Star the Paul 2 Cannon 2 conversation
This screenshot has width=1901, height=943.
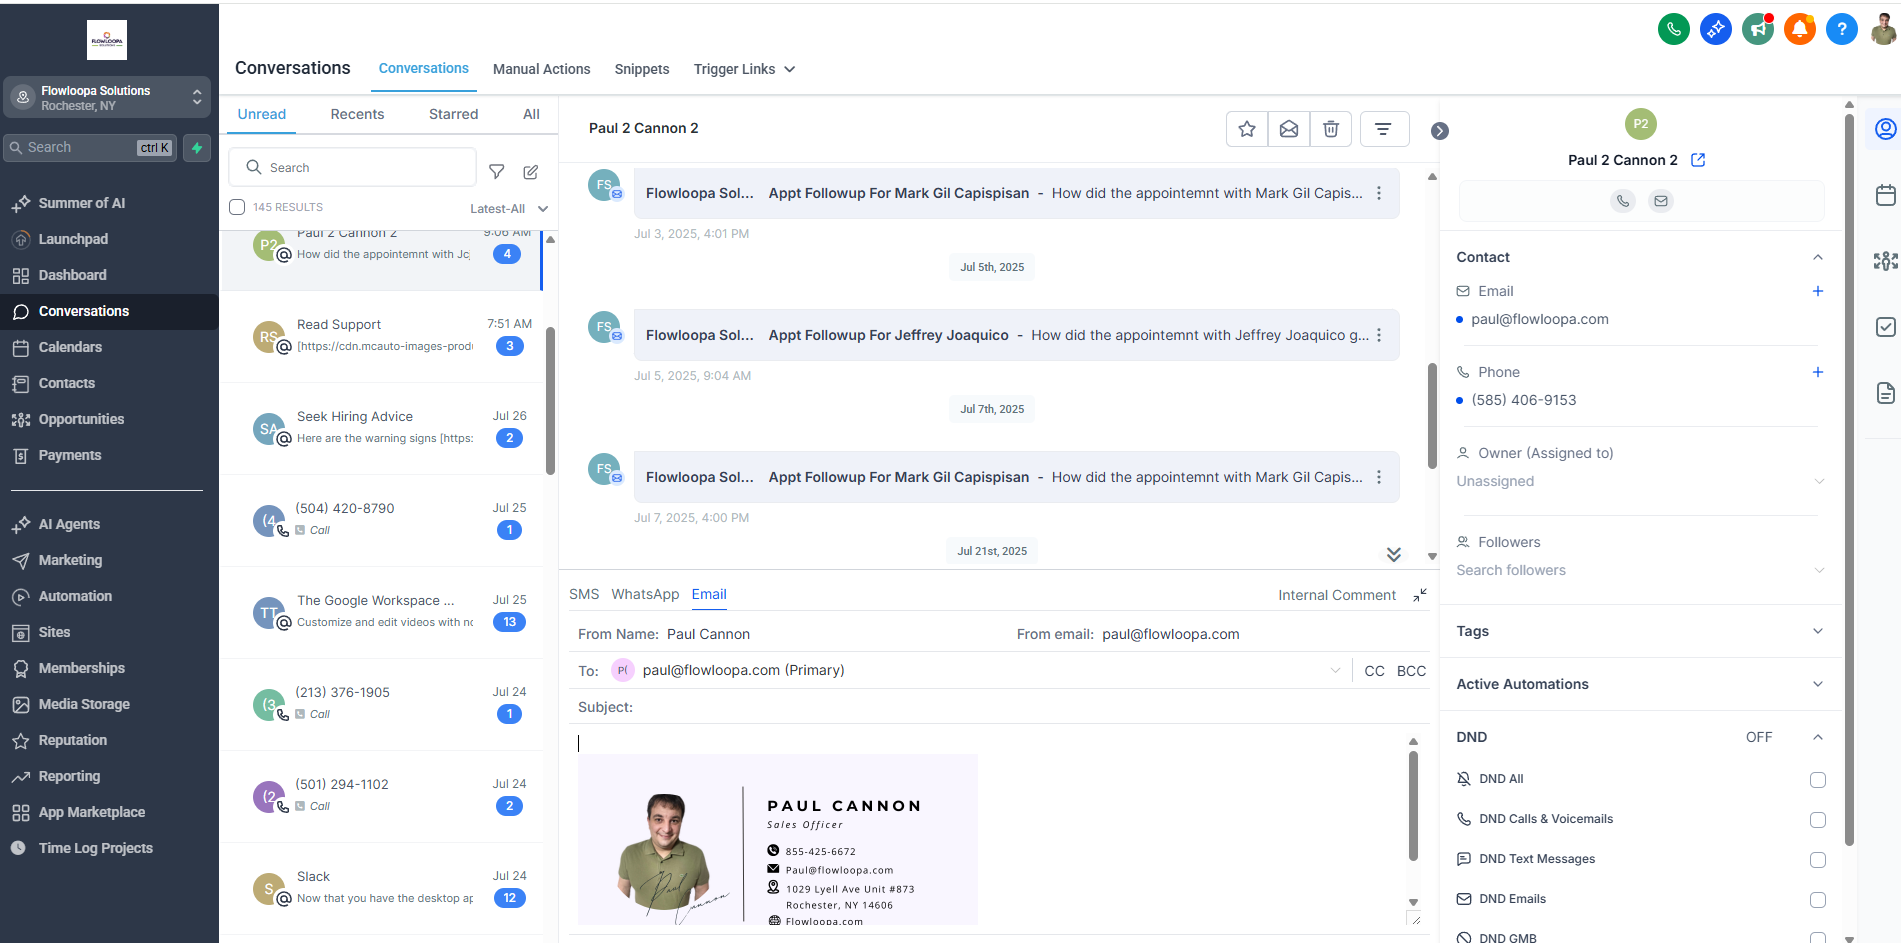click(1247, 129)
